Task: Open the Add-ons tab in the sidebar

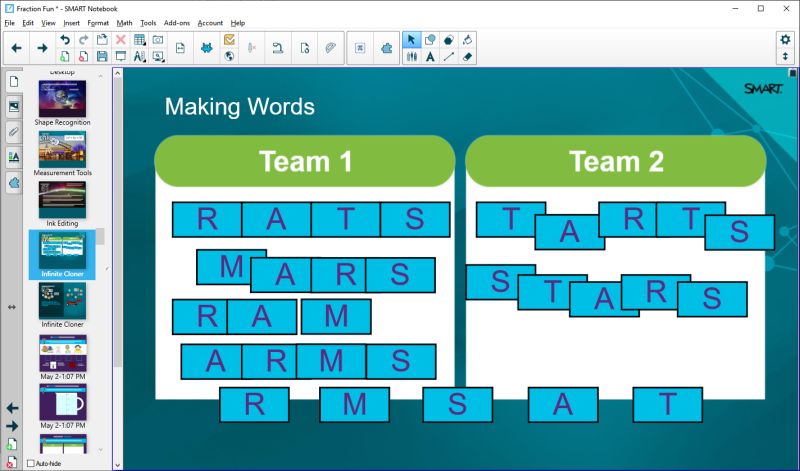Action: click(x=14, y=182)
